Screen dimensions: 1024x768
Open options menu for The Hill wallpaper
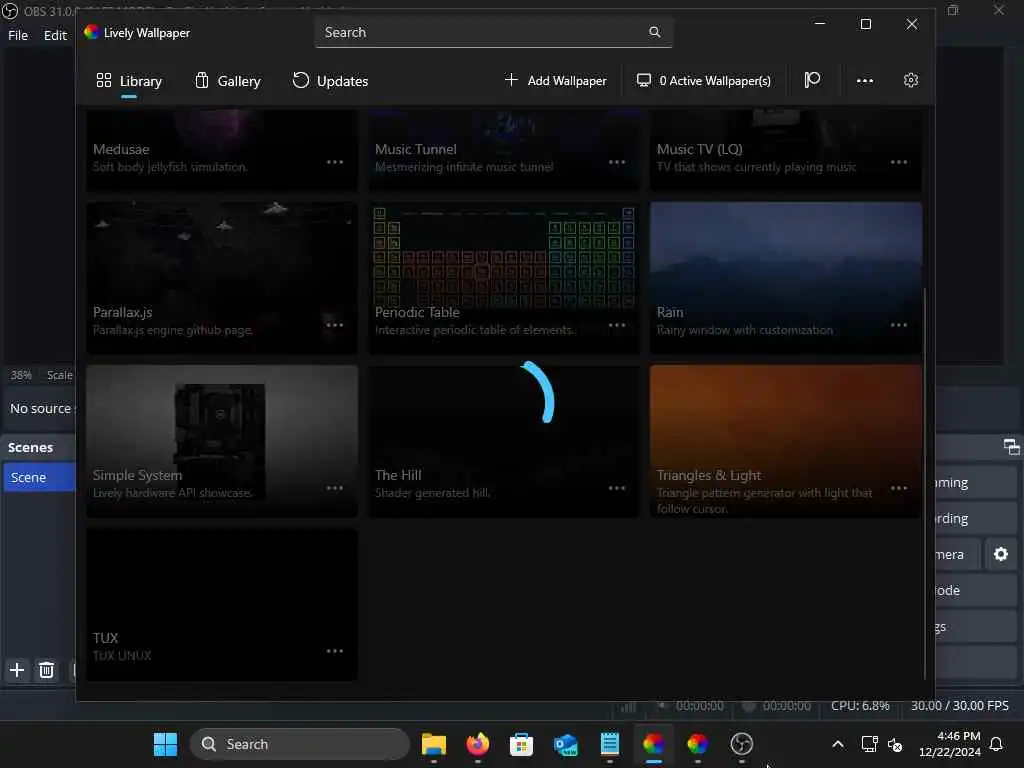617,488
